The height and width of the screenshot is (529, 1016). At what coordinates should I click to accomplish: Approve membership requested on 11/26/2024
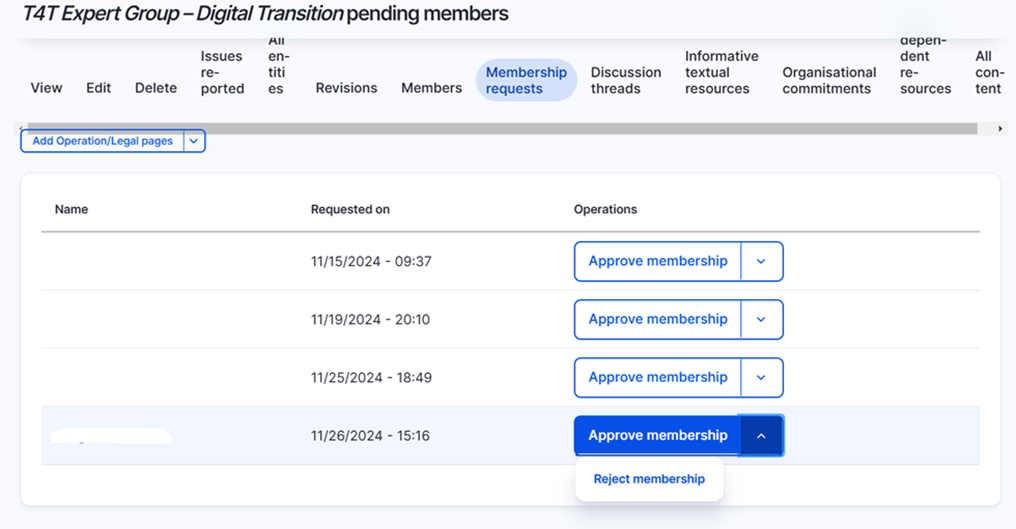click(x=657, y=436)
